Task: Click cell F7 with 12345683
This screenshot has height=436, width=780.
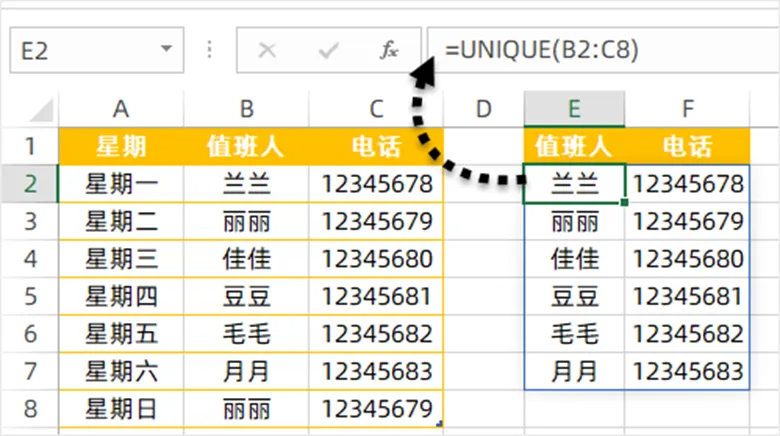Action: tap(687, 372)
